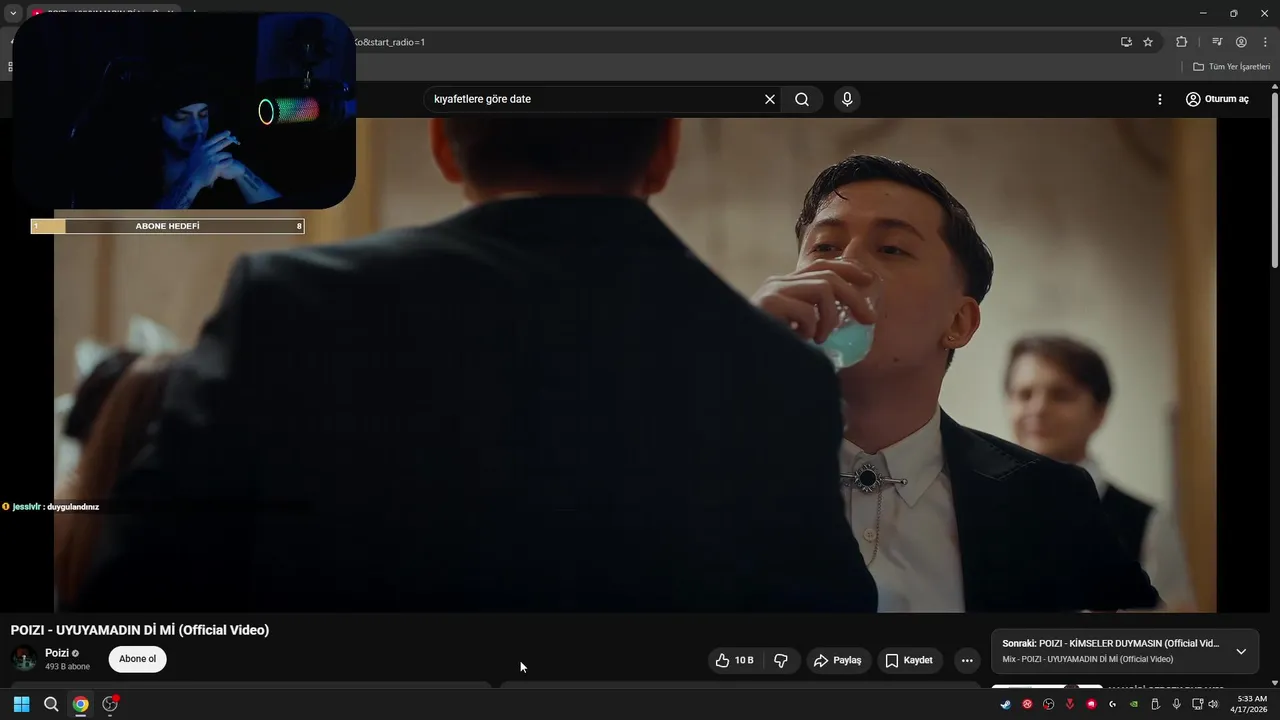Open the clock showing 5:33 AM
The height and width of the screenshot is (720, 1280).
tap(1251, 704)
